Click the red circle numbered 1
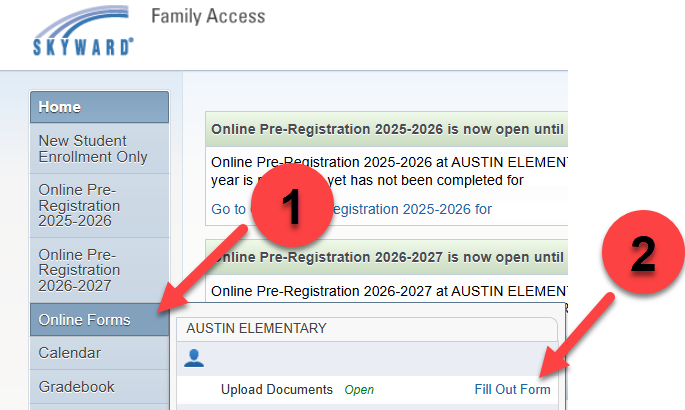685x410 pixels. (x=290, y=211)
